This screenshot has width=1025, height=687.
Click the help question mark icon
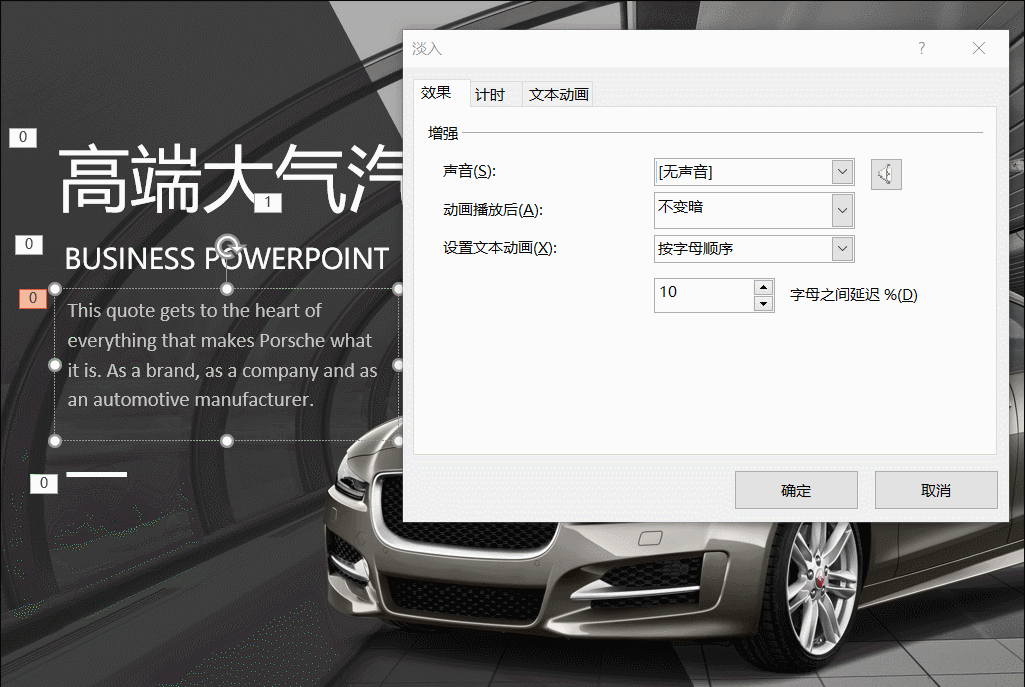point(922,48)
